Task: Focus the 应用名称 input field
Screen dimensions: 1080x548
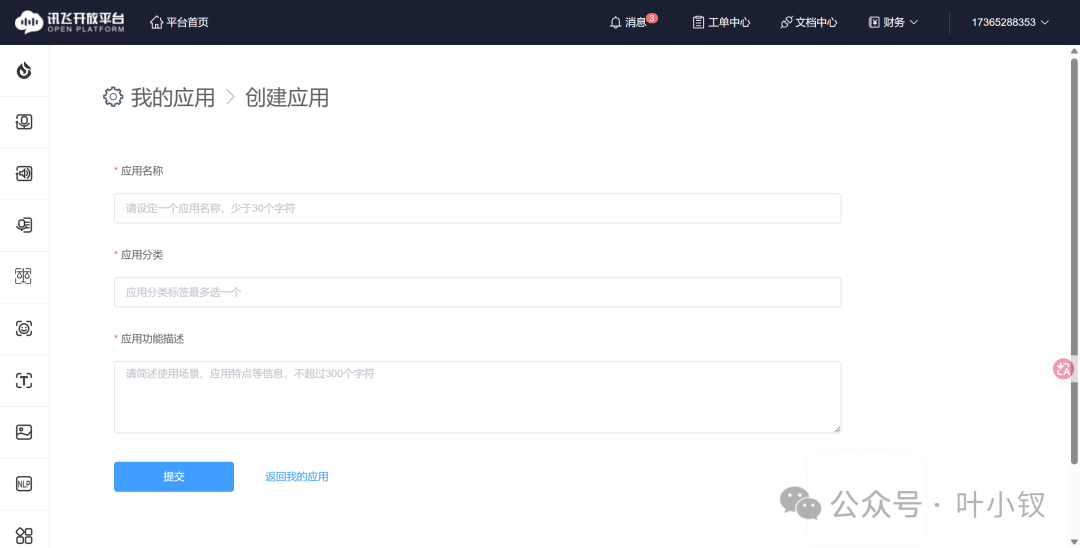Action: tap(477, 208)
